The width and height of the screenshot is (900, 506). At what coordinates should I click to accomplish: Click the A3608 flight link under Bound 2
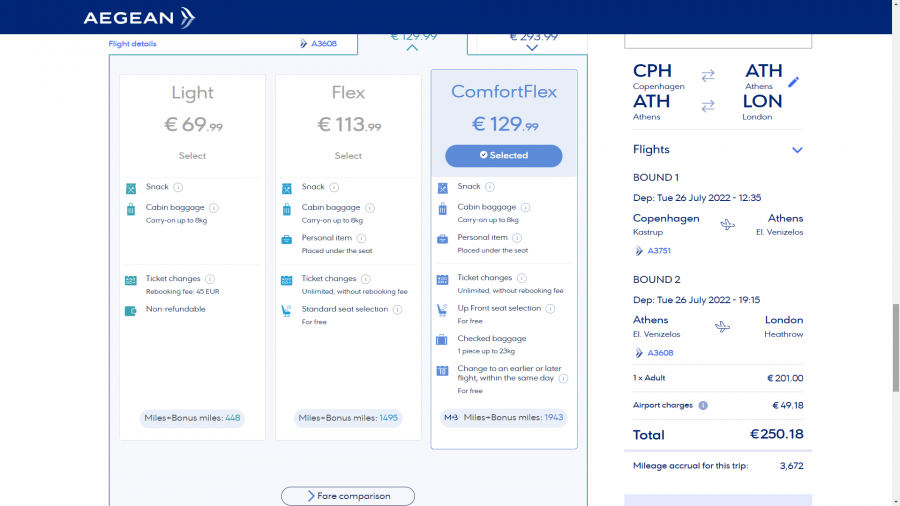tap(658, 353)
